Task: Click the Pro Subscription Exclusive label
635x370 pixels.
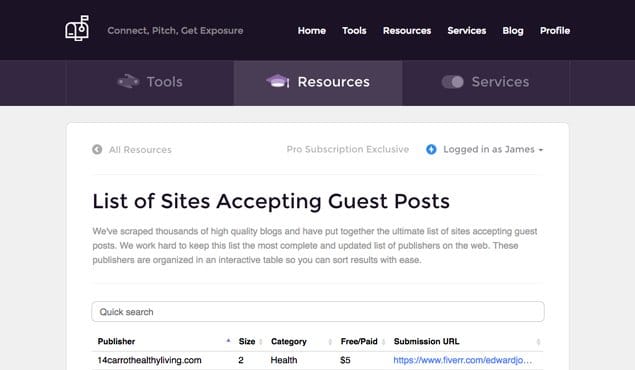Action: click(347, 149)
